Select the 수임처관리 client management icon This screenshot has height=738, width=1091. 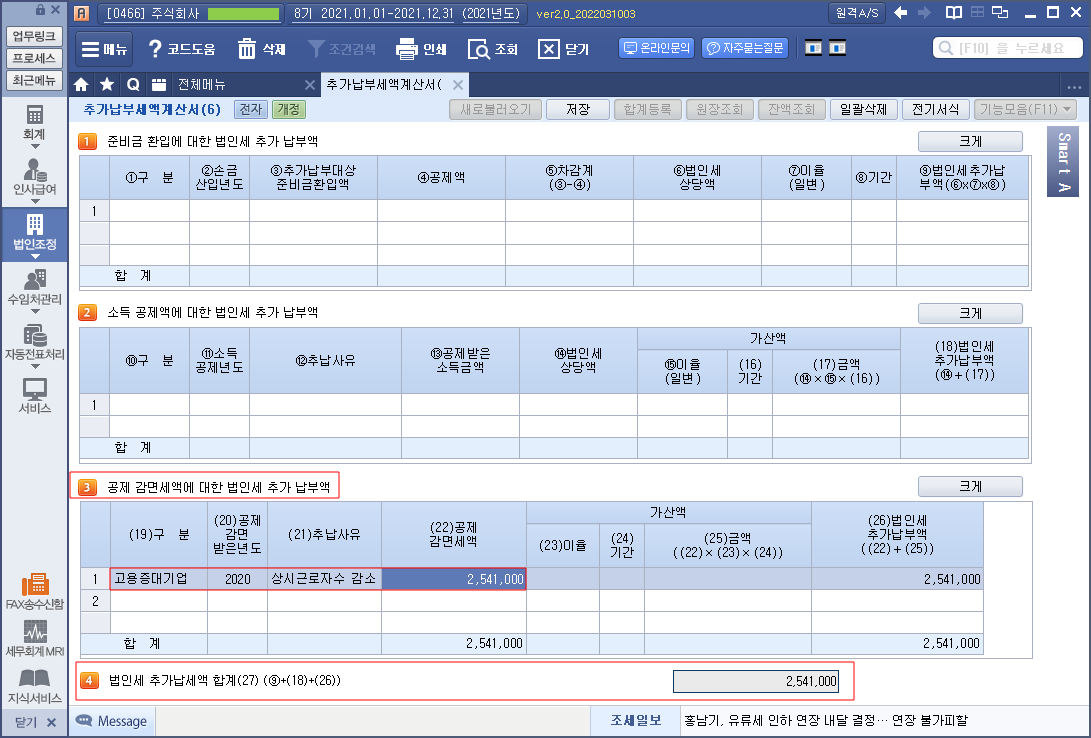pos(34,286)
